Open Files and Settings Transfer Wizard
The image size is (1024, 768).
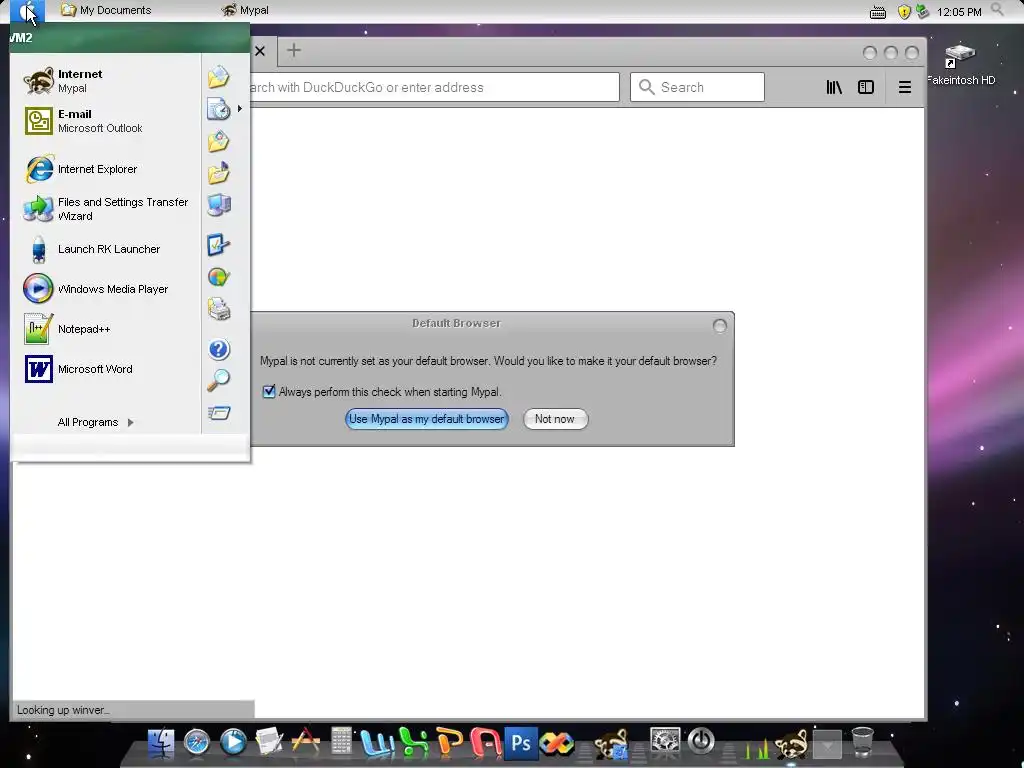pyautogui.click(x=104, y=209)
